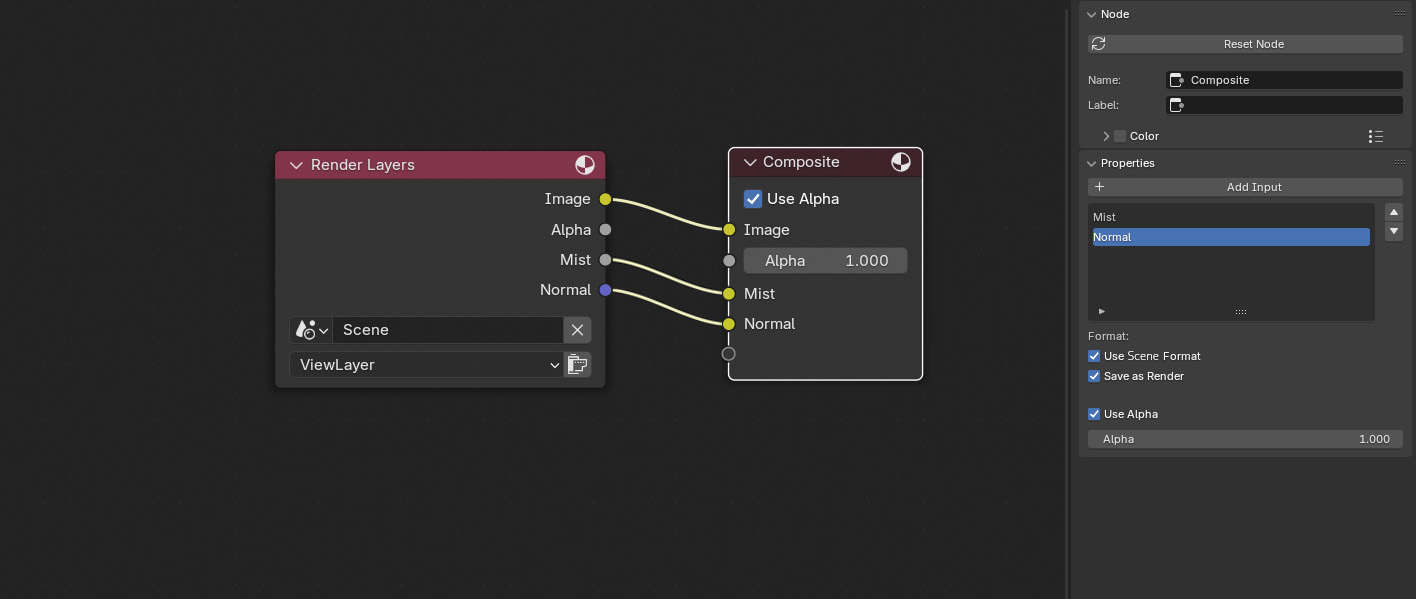Collapse the Properties panel in the sidebar

[x=1090, y=163]
